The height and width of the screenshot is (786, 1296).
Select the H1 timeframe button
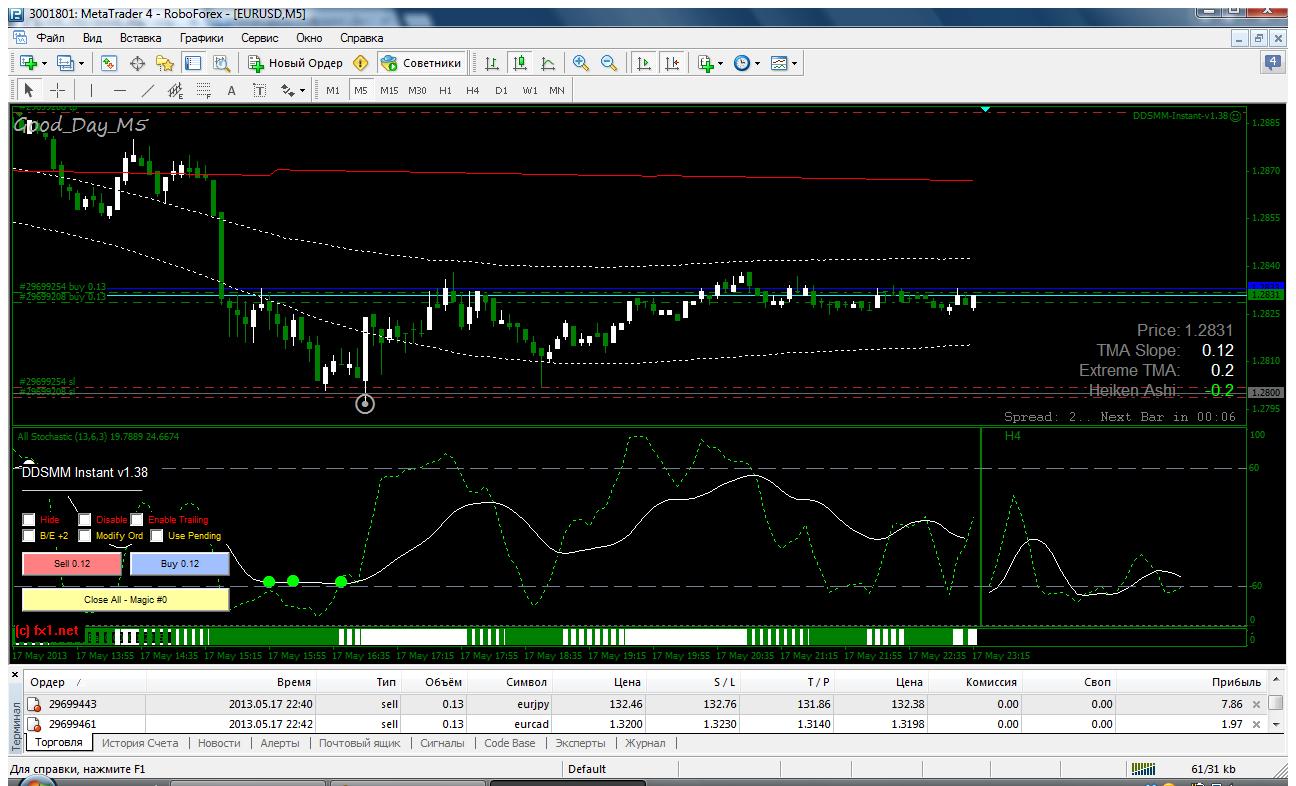point(445,90)
